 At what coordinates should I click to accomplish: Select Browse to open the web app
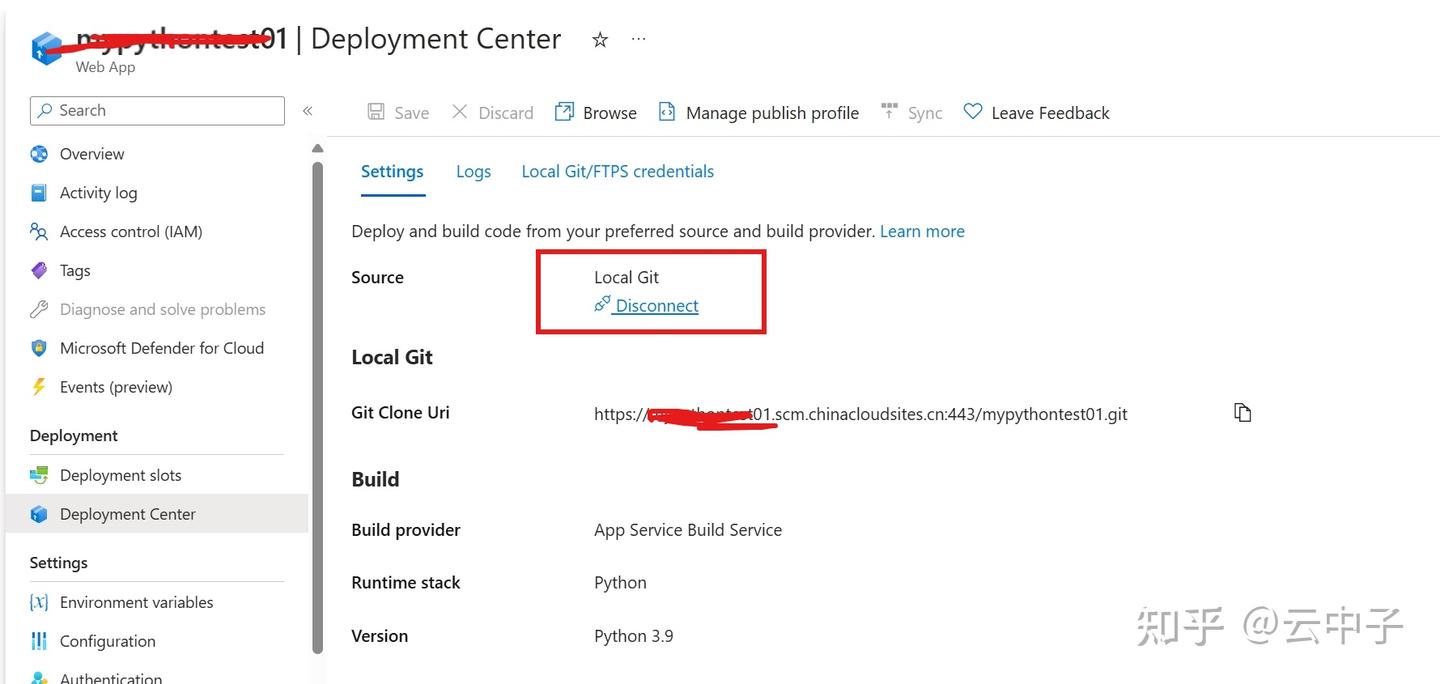[x=596, y=112]
